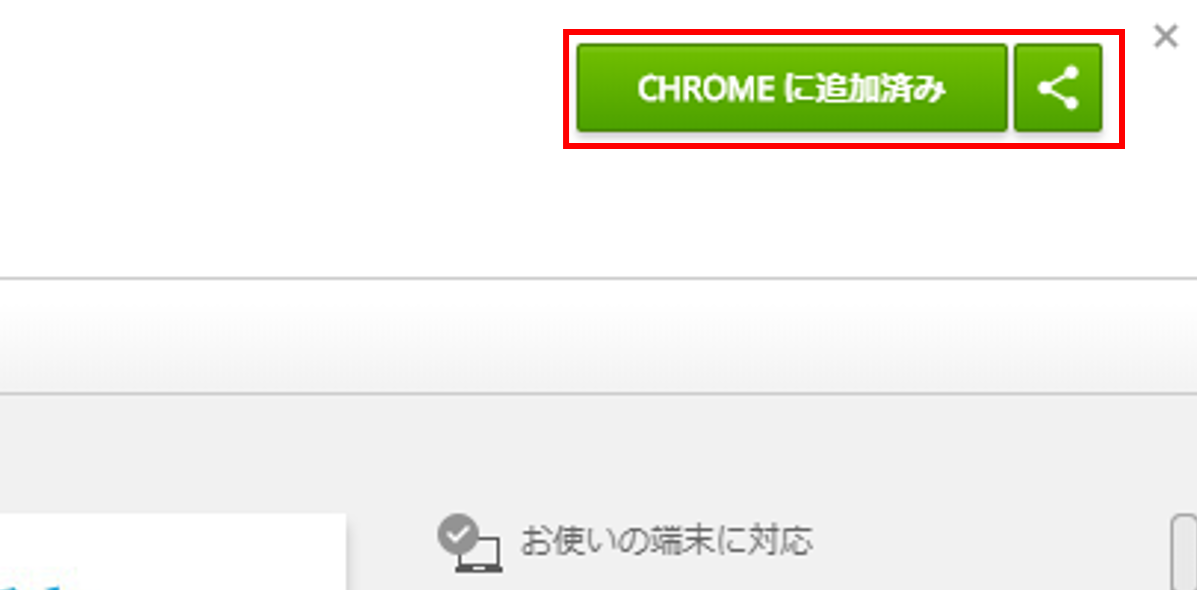Viewport: 1197px width, 590px height.
Task: Click the vertical scrollbar handle
Action: pyautogui.click(x=1184, y=553)
